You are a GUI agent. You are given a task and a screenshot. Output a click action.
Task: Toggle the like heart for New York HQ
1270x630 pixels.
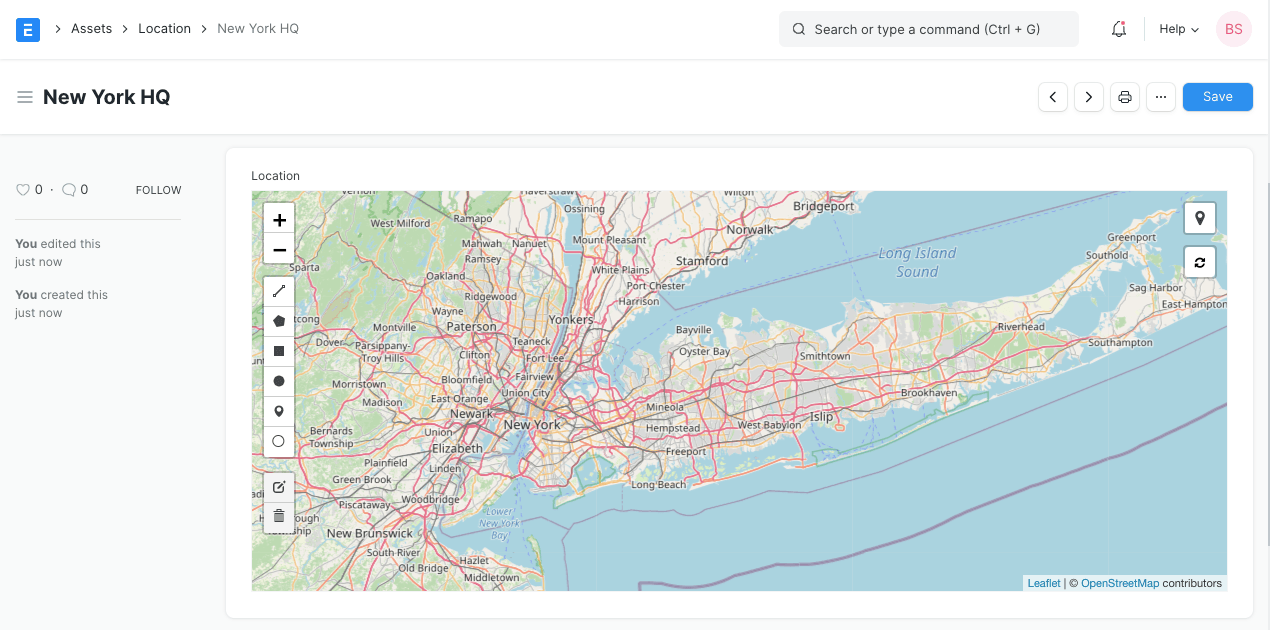click(x=22, y=189)
